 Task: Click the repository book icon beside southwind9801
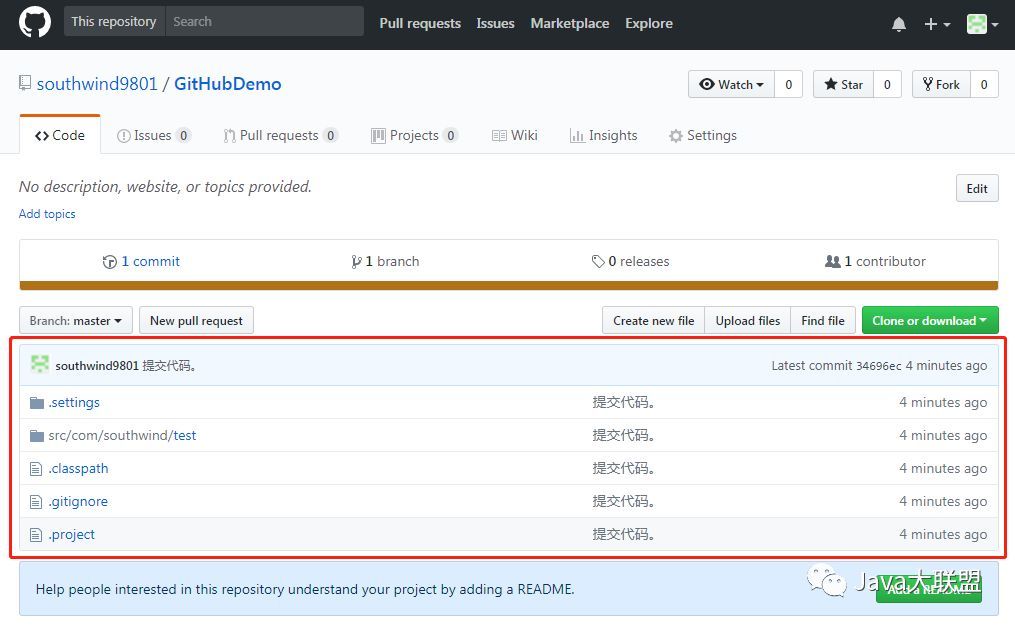point(25,84)
